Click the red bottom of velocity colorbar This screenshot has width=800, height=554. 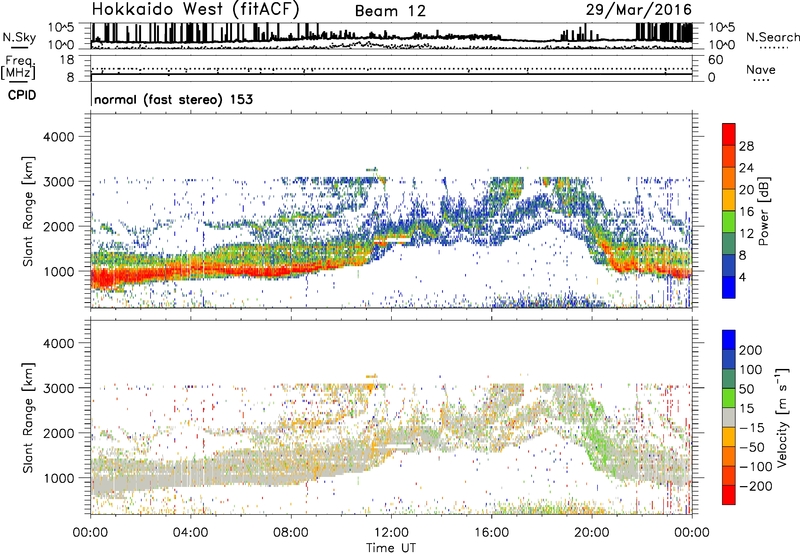tap(729, 495)
